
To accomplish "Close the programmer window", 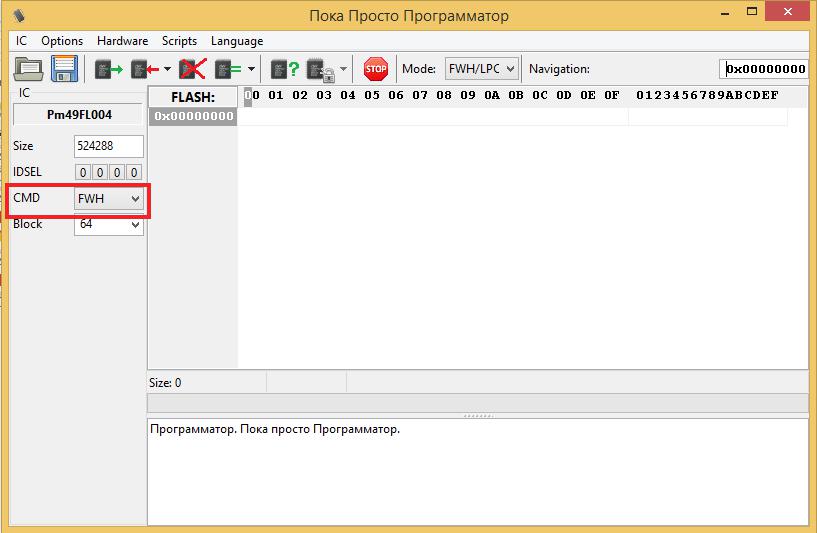I will click(x=787, y=11).
